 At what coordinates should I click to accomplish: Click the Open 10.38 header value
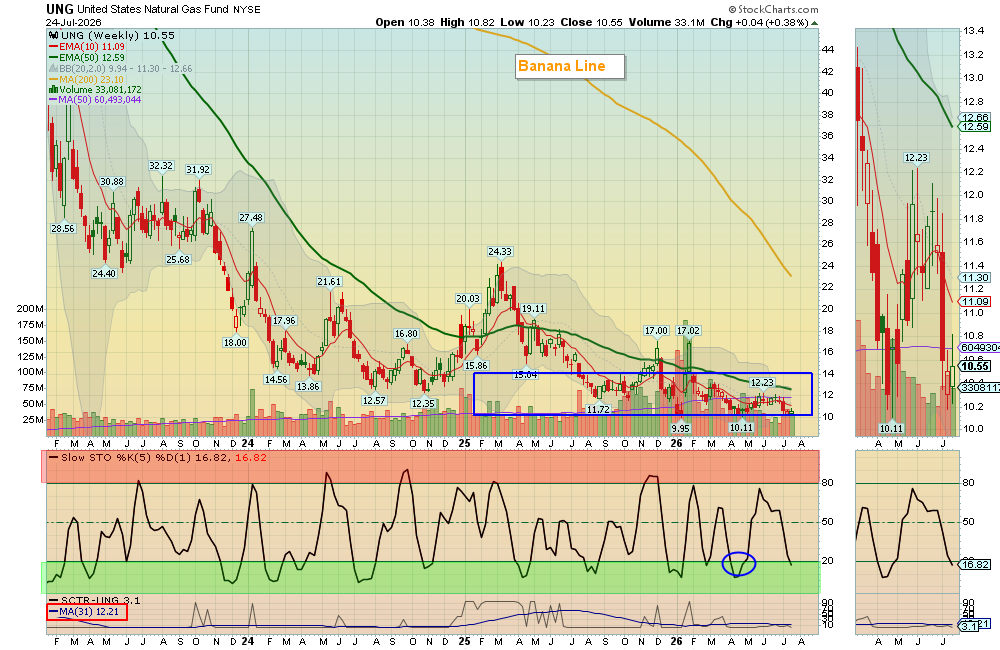(405, 22)
